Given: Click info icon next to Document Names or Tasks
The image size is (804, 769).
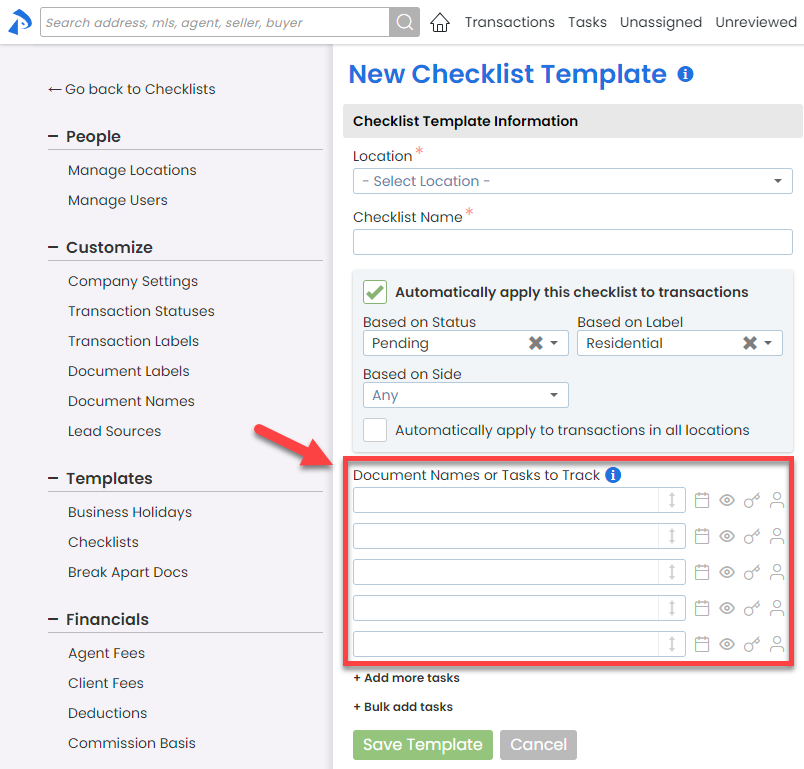Looking at the screenshot, I should pyautogui.click(x=614, y=475).
